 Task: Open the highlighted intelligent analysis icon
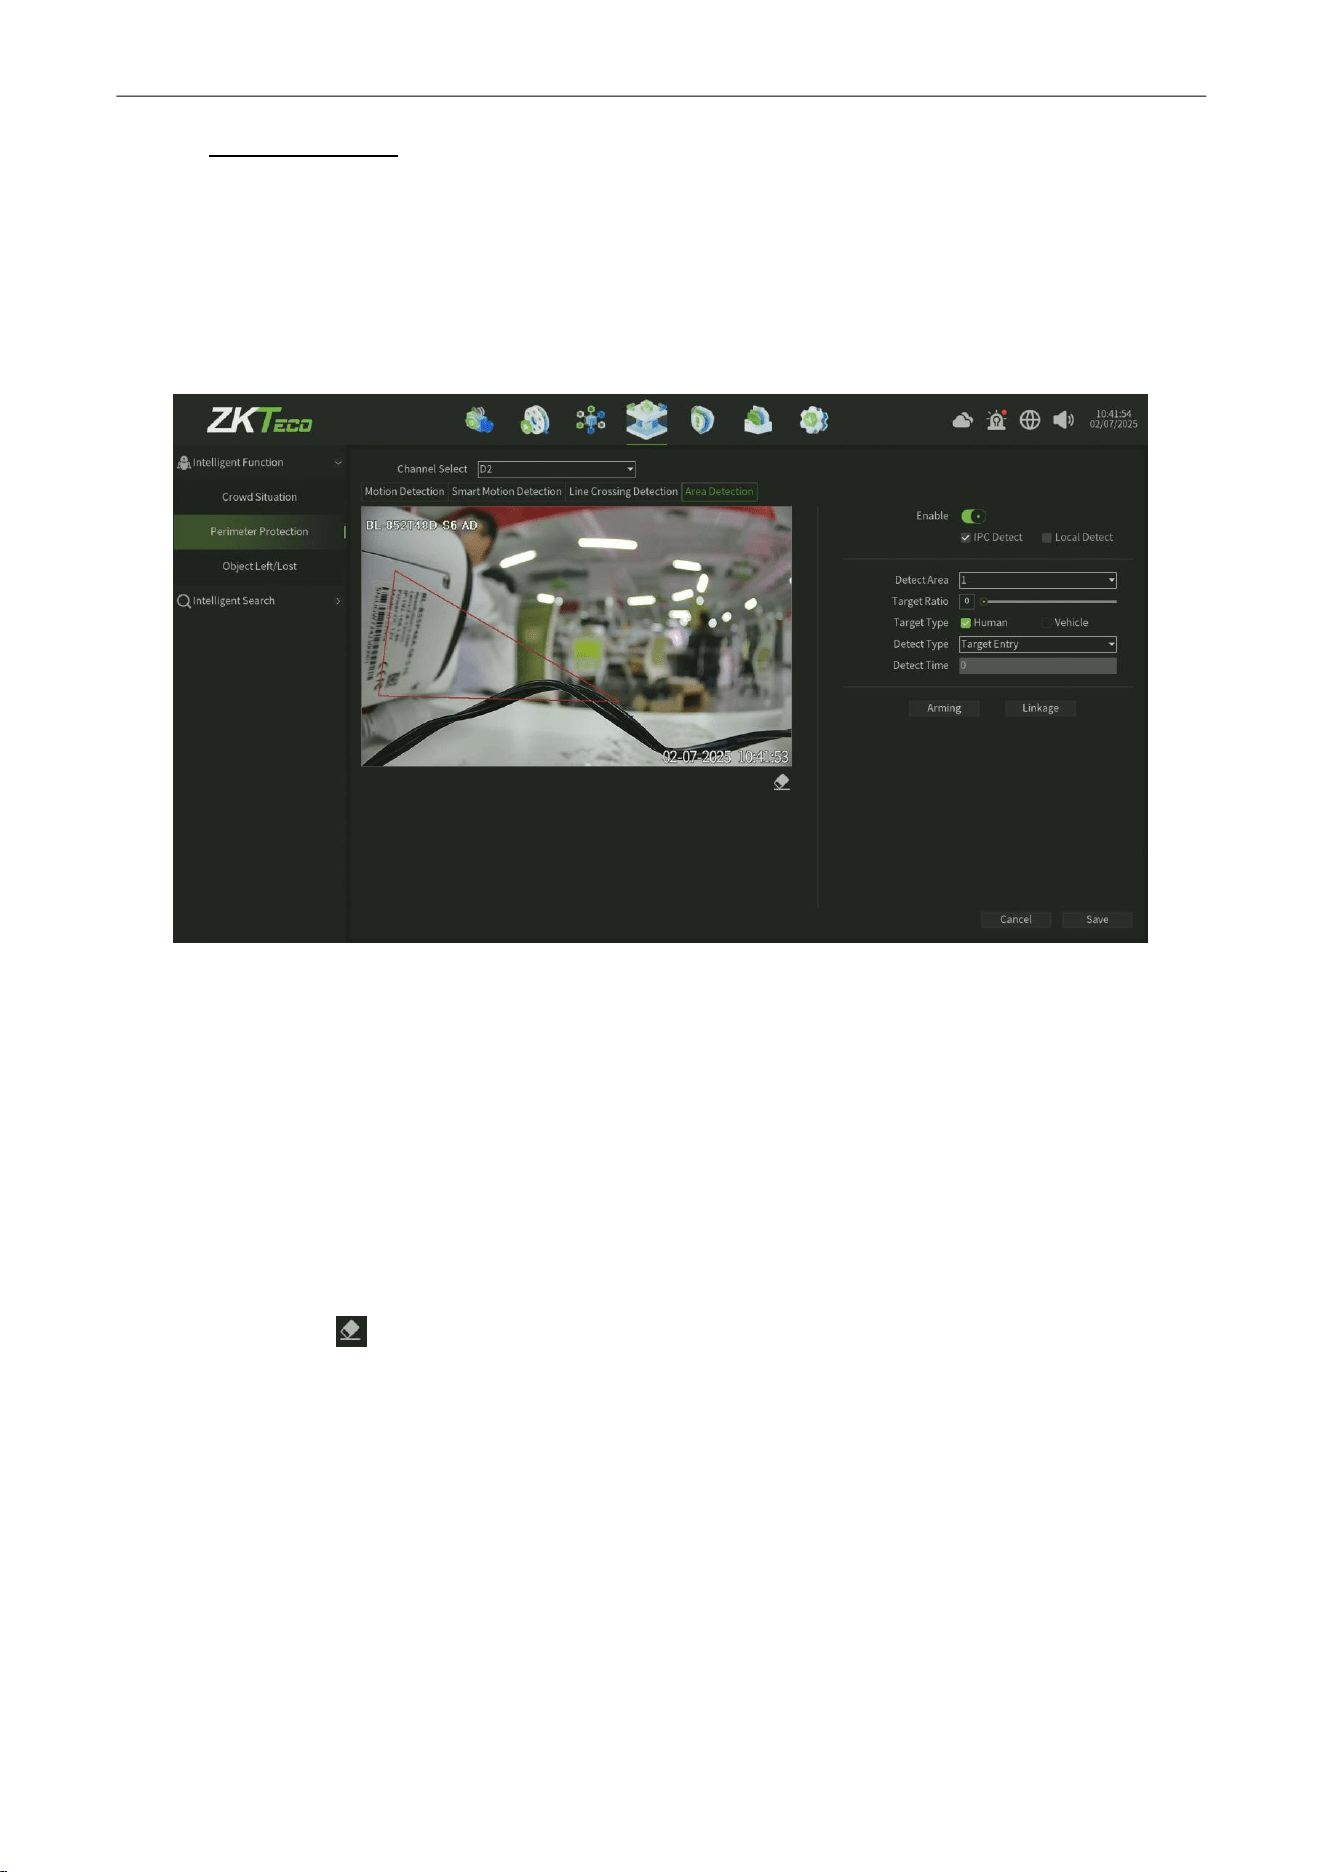[x=647, y=420]
